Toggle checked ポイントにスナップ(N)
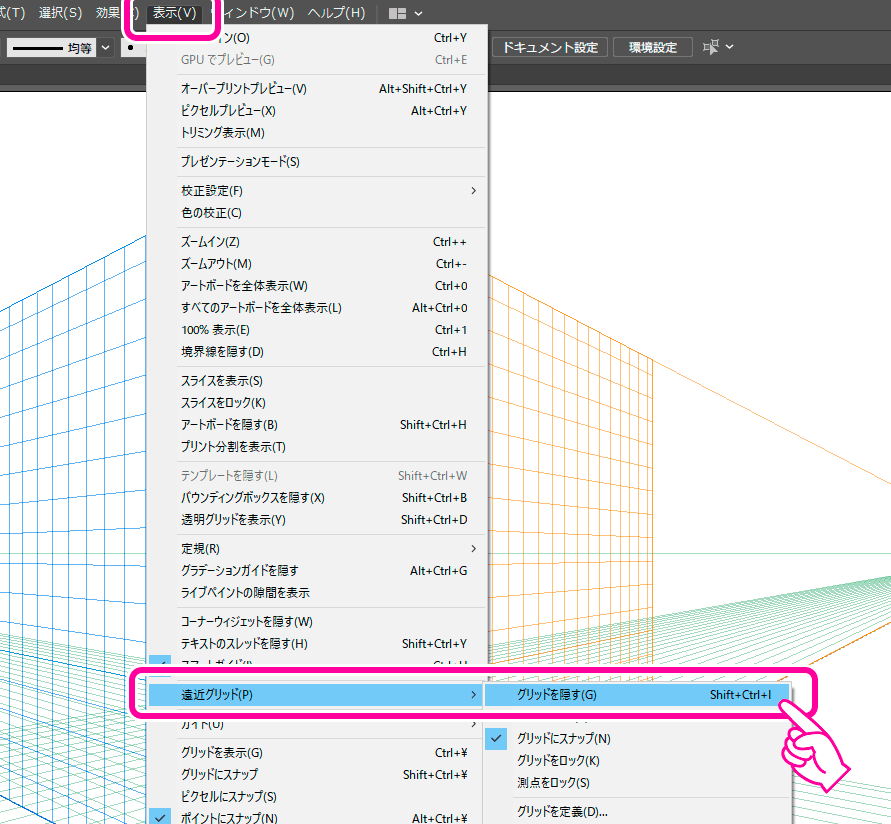 [315, 817]
